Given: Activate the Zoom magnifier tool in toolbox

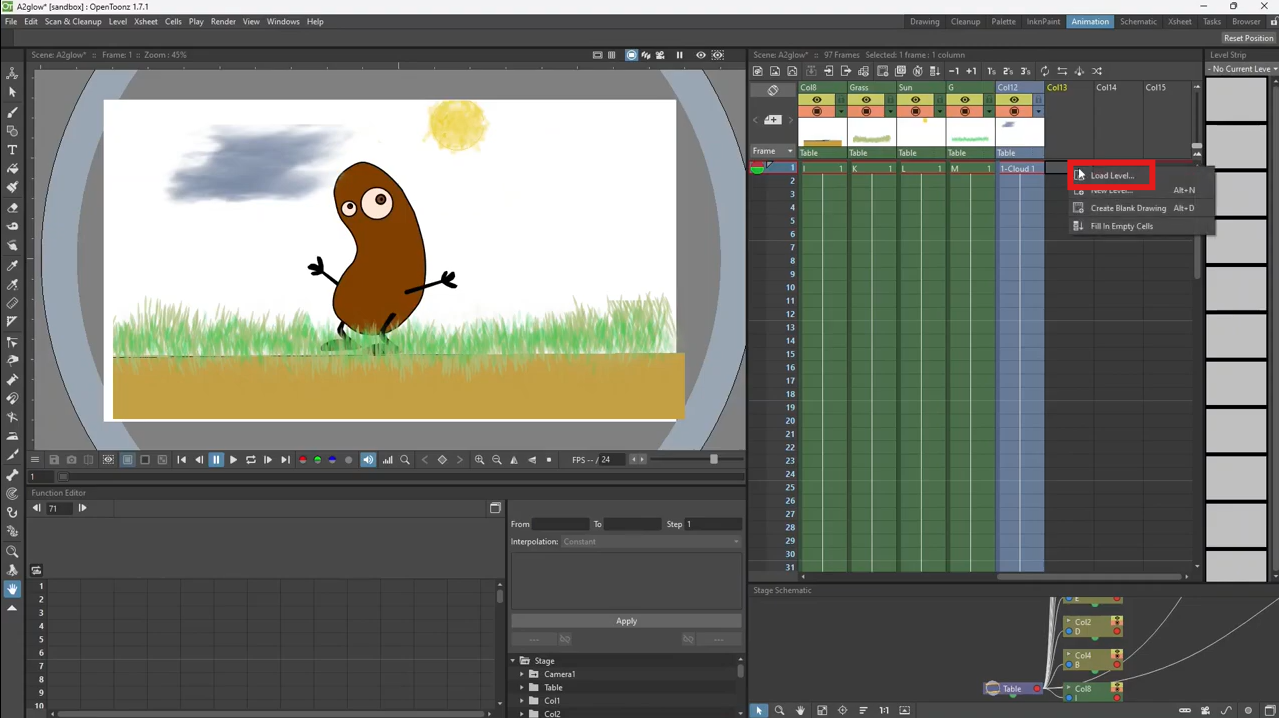Looking at the screenshot, I should pyautogui.click(x=12, y=552).
